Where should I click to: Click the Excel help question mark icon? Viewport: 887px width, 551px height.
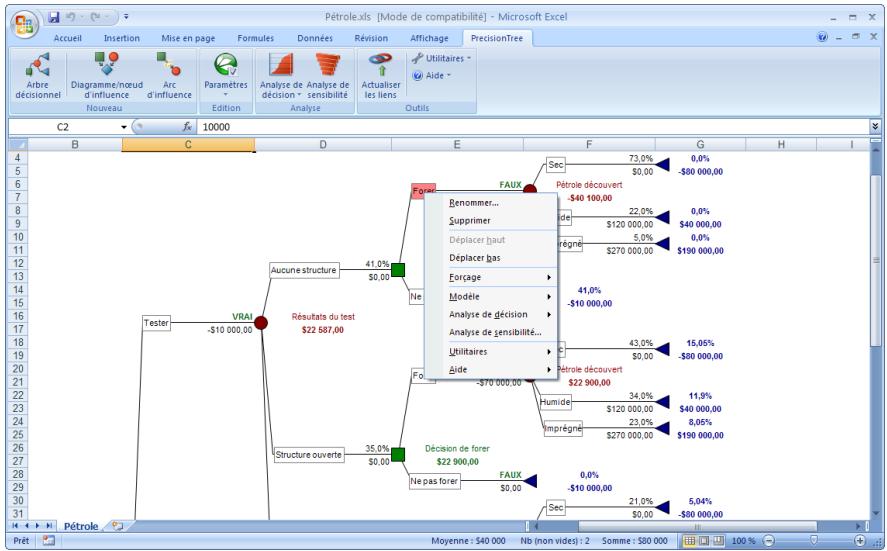pos(823,37)
